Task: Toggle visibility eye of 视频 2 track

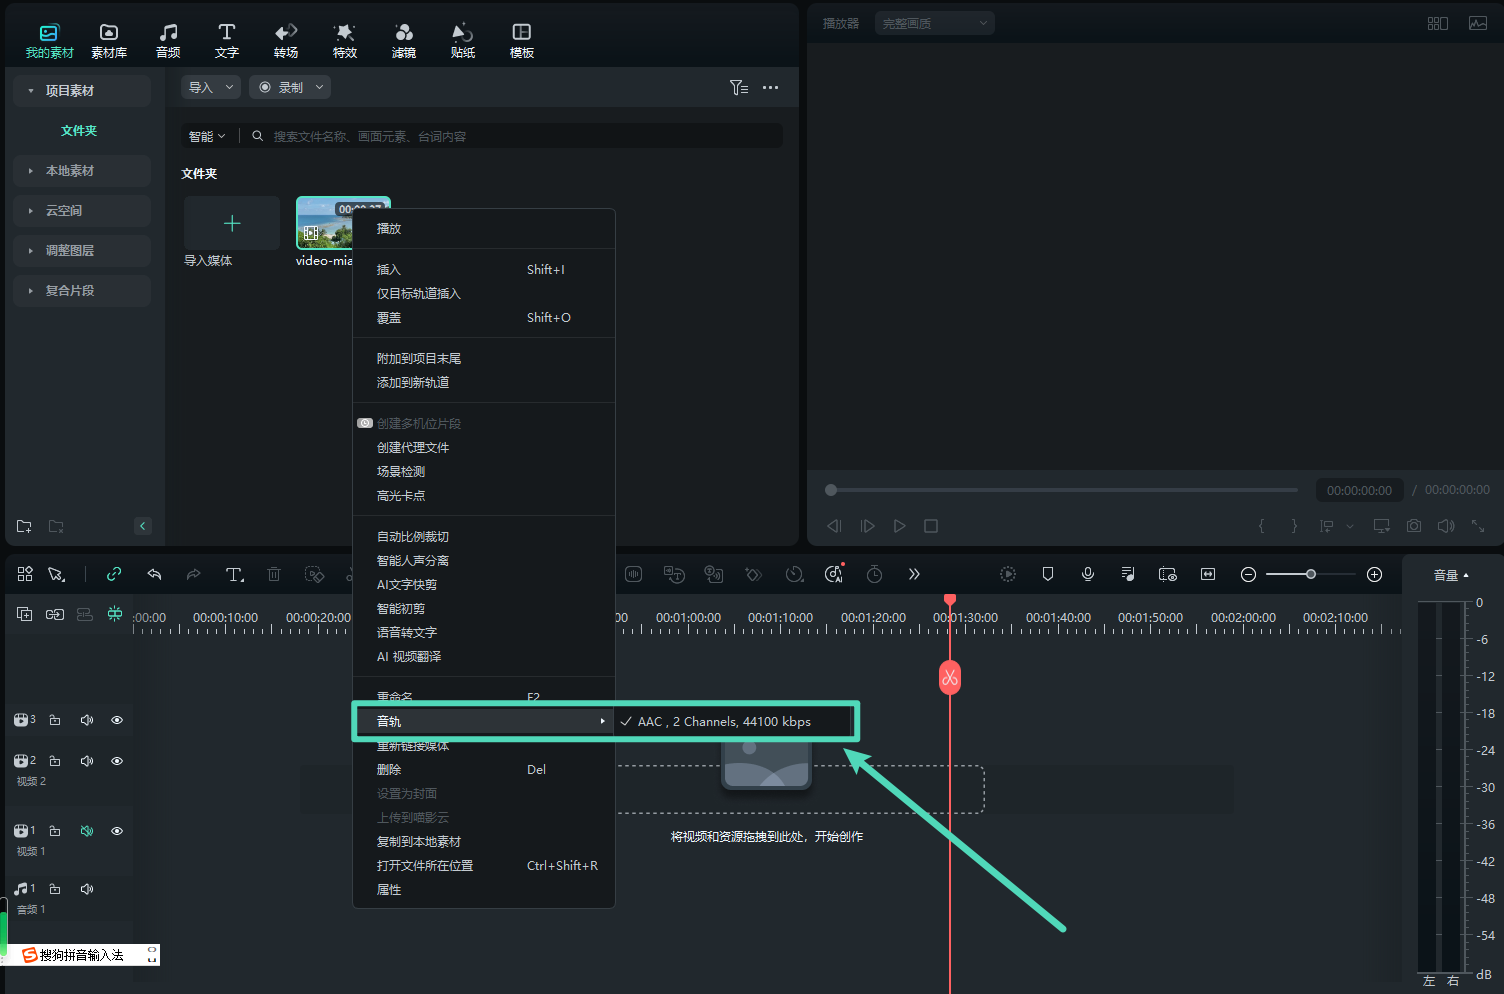Action: (x=117, y=761)
